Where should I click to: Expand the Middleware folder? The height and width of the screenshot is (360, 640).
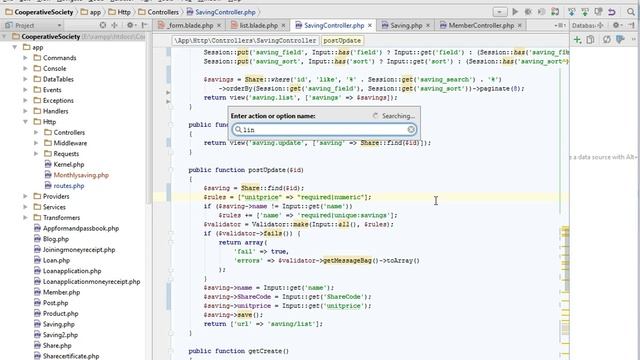pos(36,143)
